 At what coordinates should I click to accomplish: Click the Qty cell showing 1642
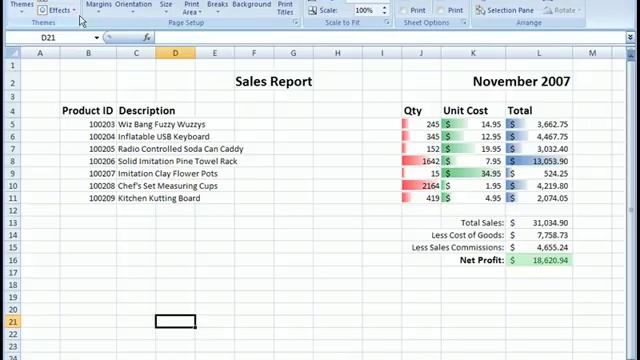point(421,161)
